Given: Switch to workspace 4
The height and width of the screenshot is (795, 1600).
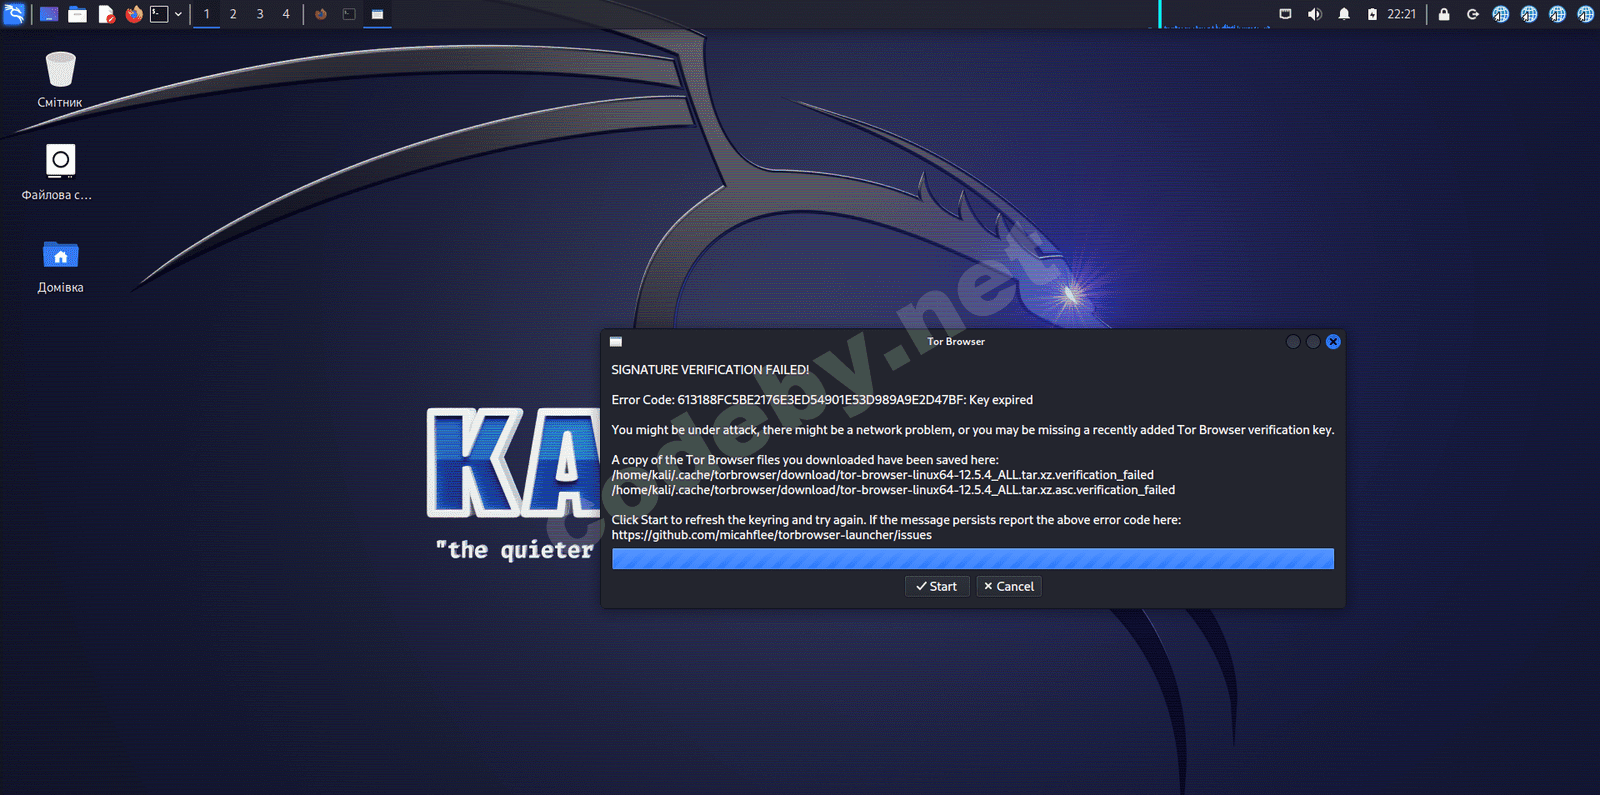Looking at the screenshot, I should point(286,14).
